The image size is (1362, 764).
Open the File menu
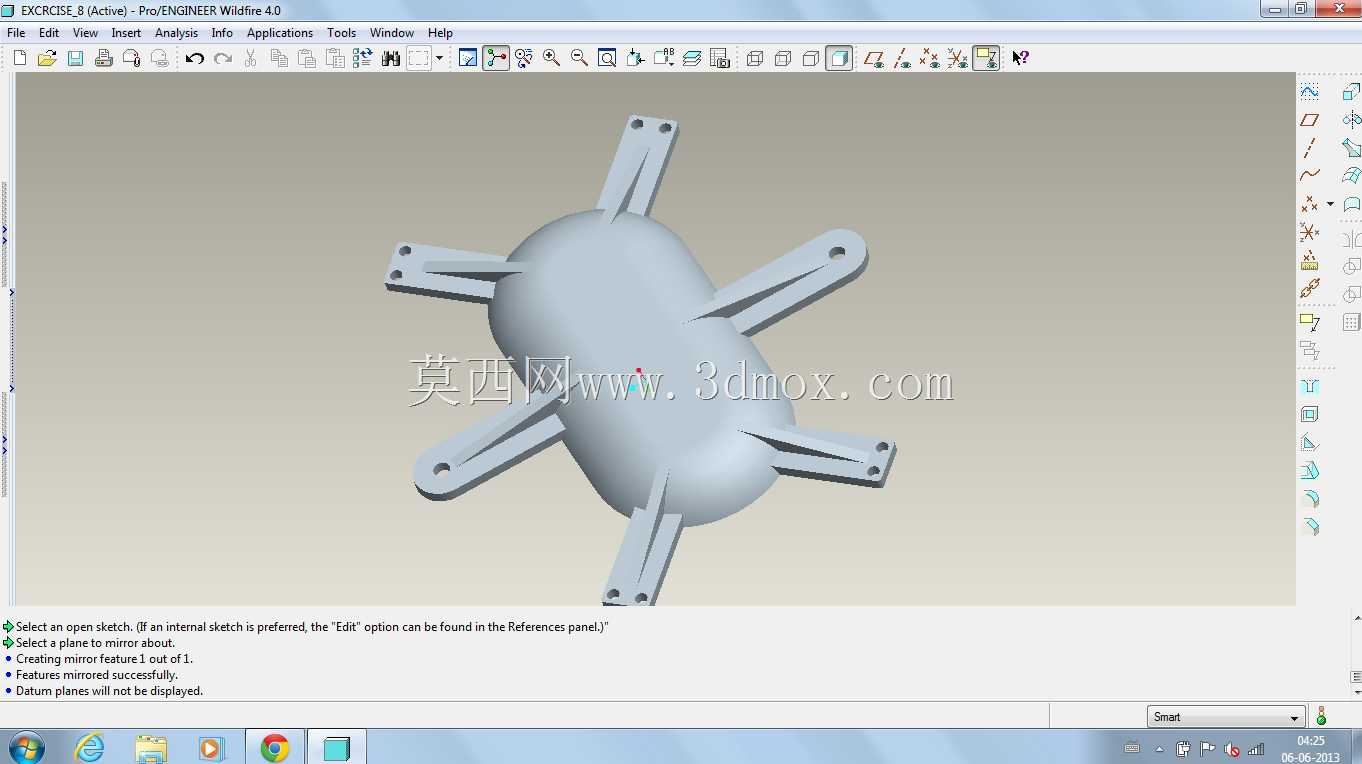(16, 33)
